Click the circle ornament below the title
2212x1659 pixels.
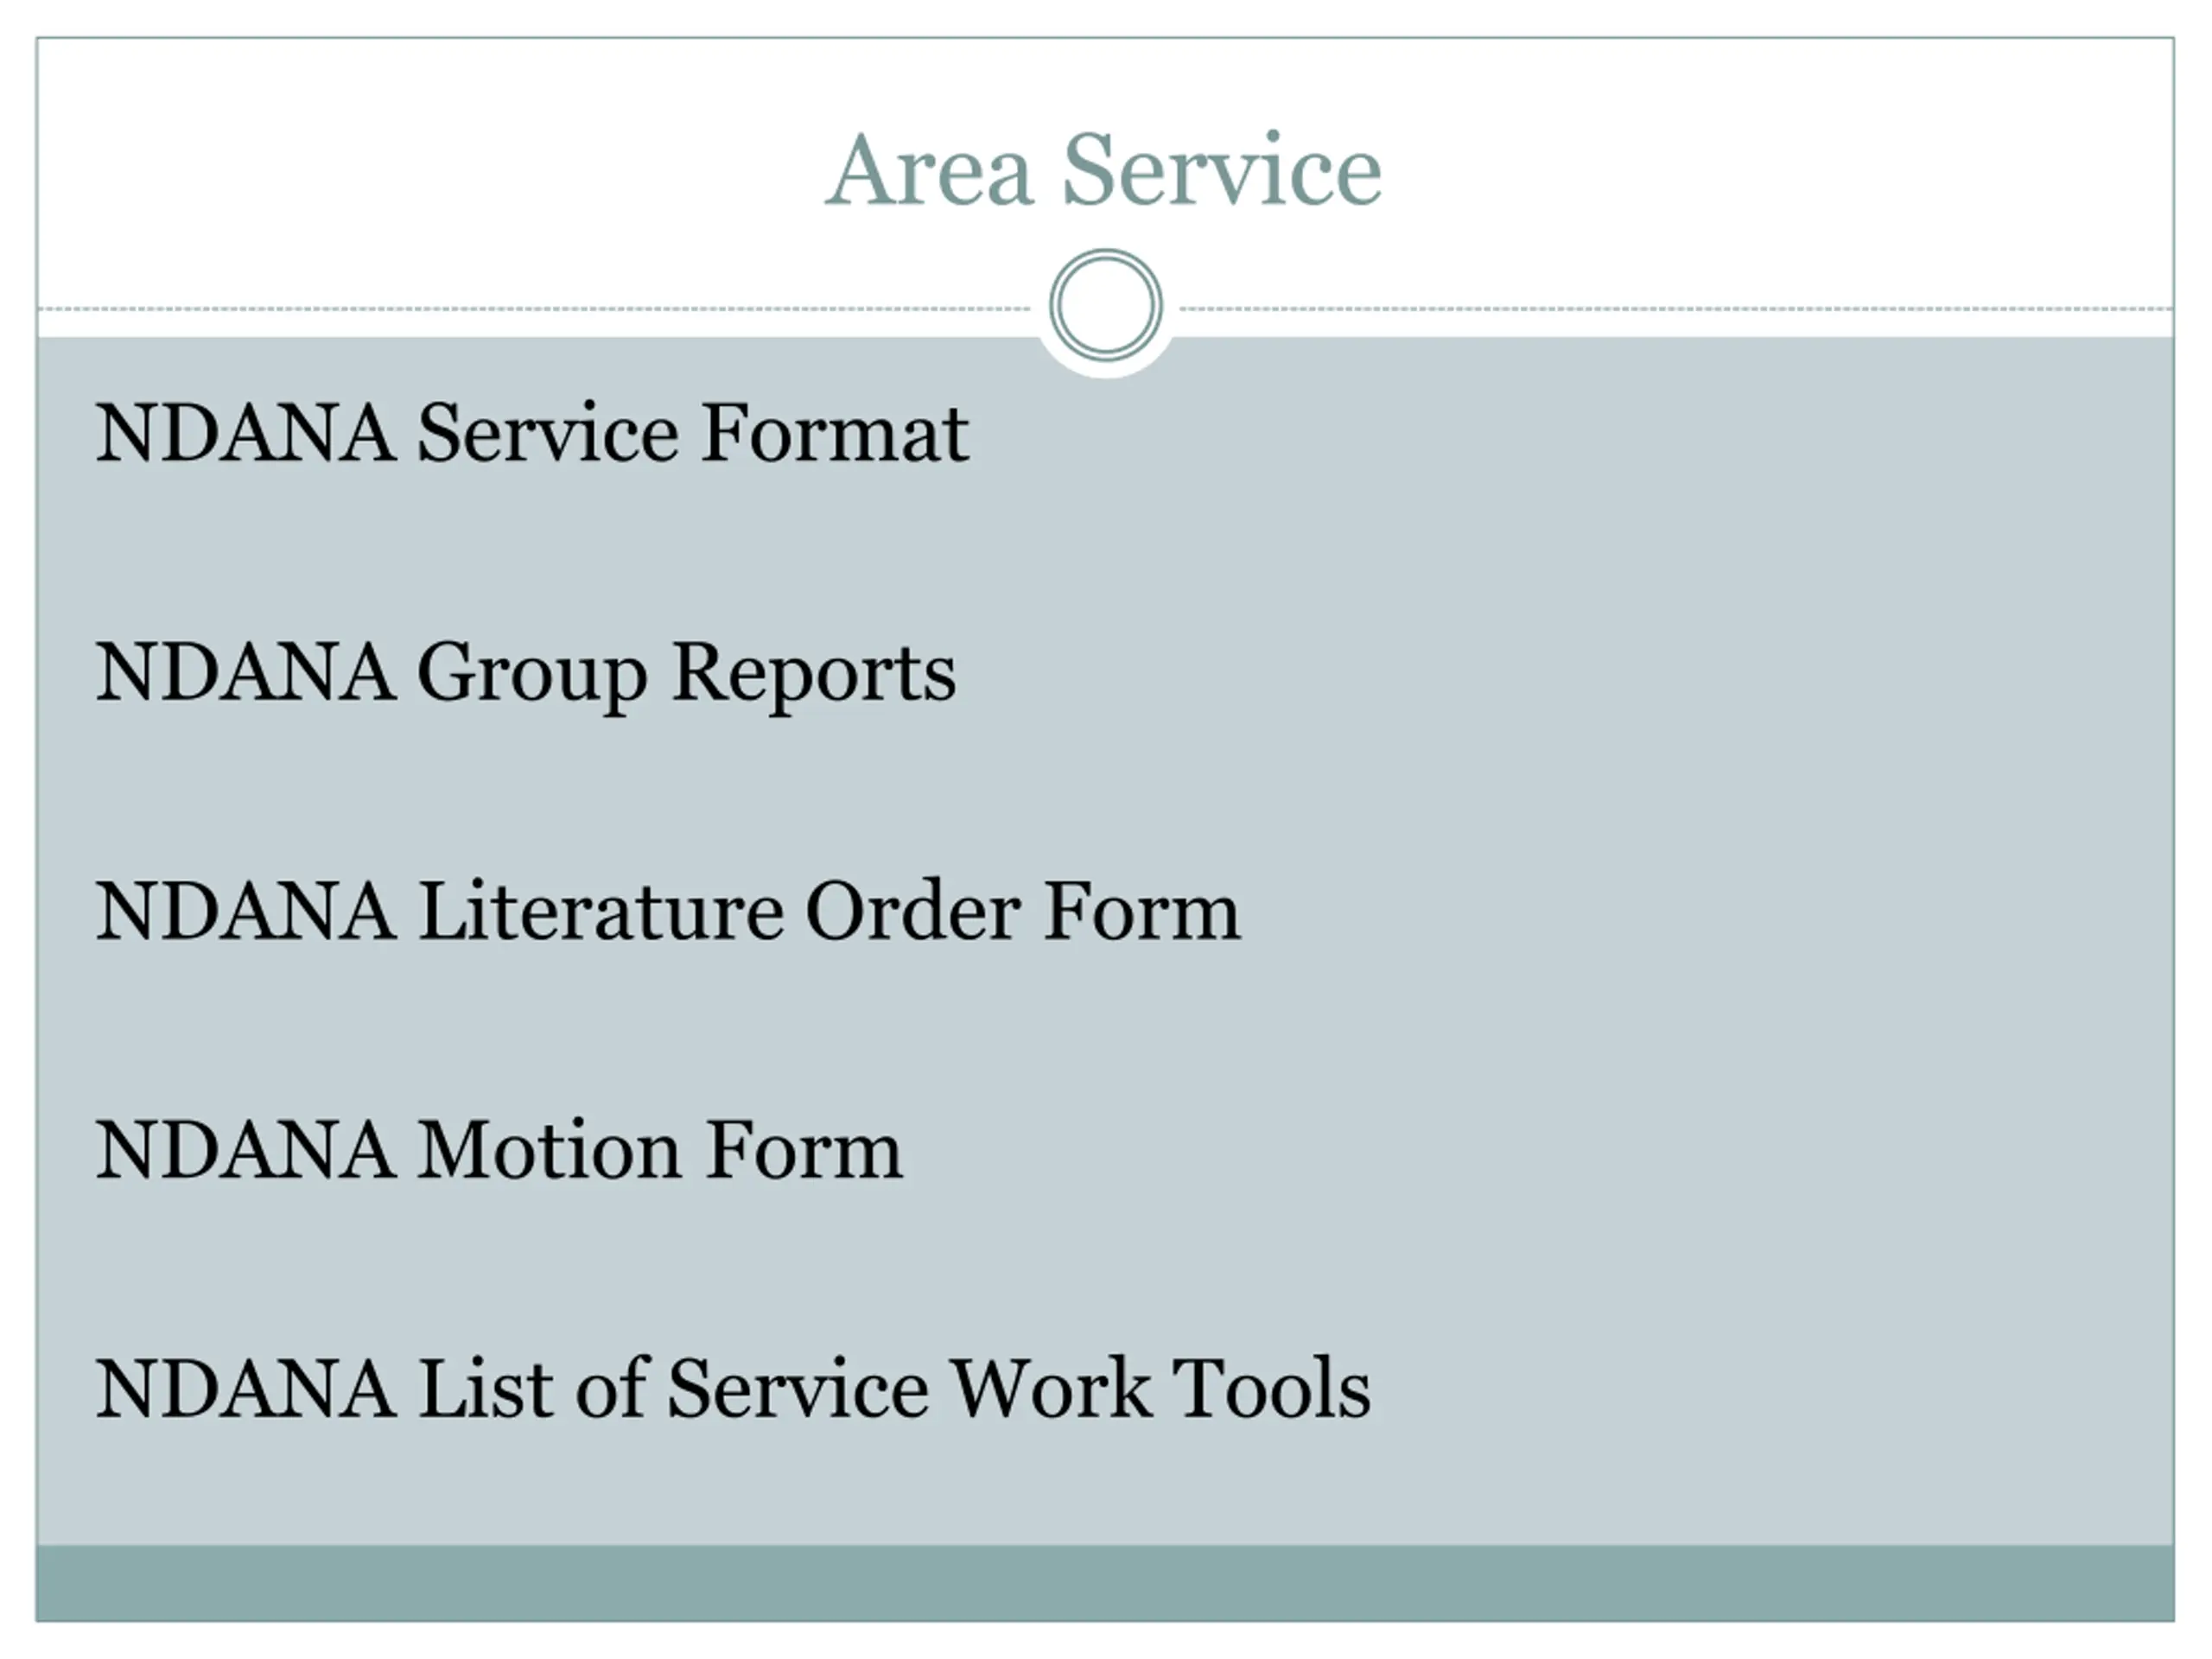coord(1105,305)
